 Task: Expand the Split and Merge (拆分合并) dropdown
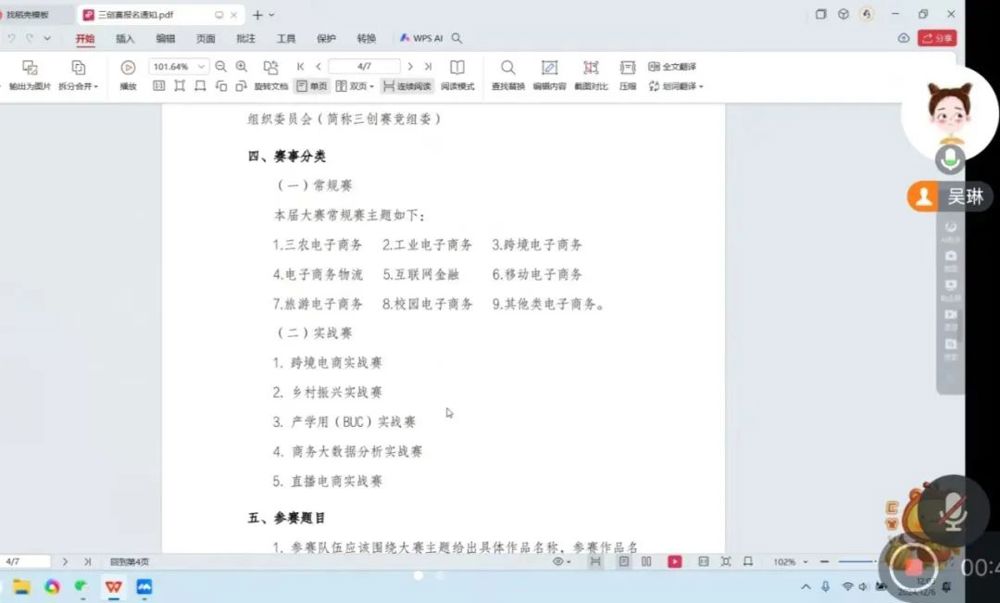click(x=79, y=86)
